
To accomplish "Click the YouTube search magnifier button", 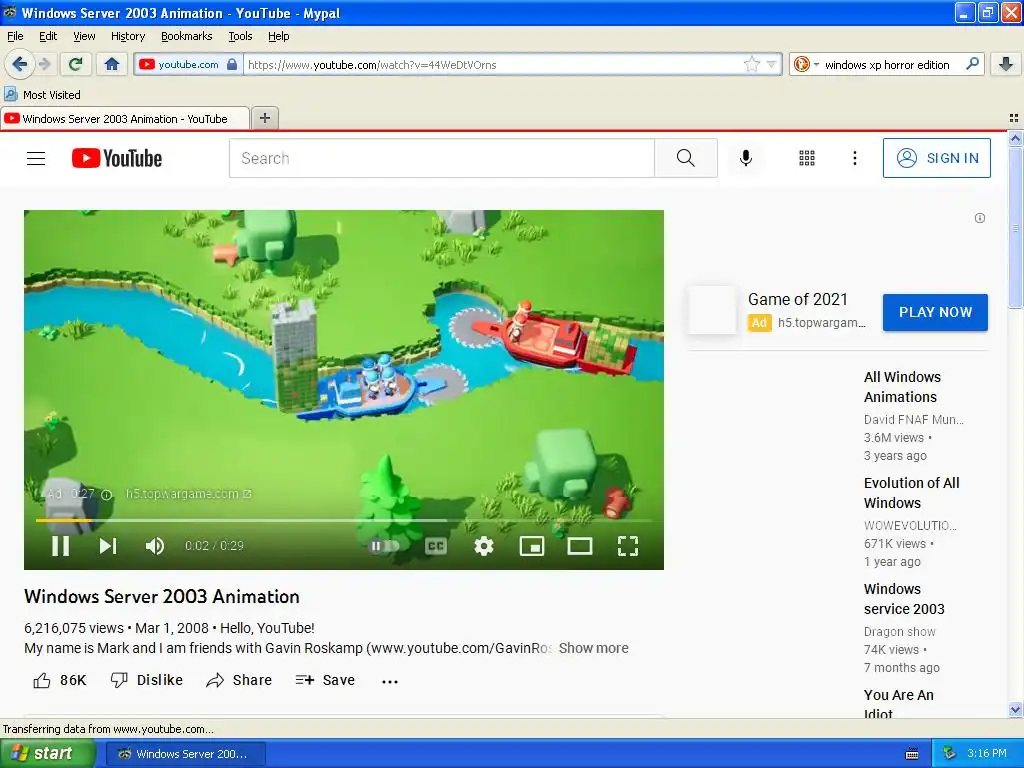I will (x=686, y=158).
